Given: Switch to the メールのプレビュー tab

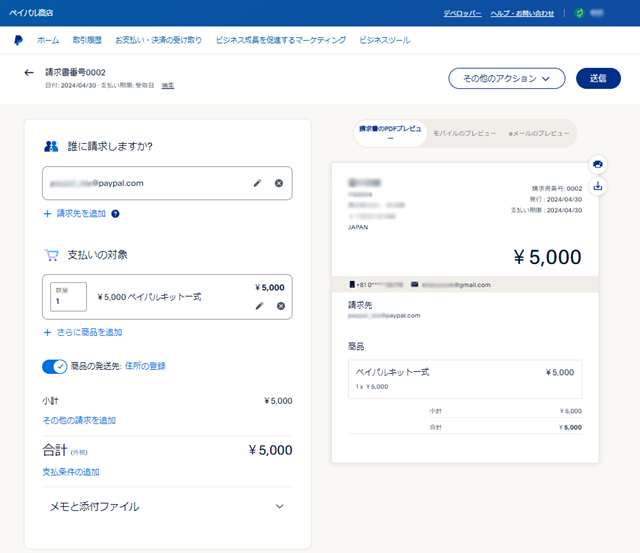Looking at the screenshot, I should (538, 133).
